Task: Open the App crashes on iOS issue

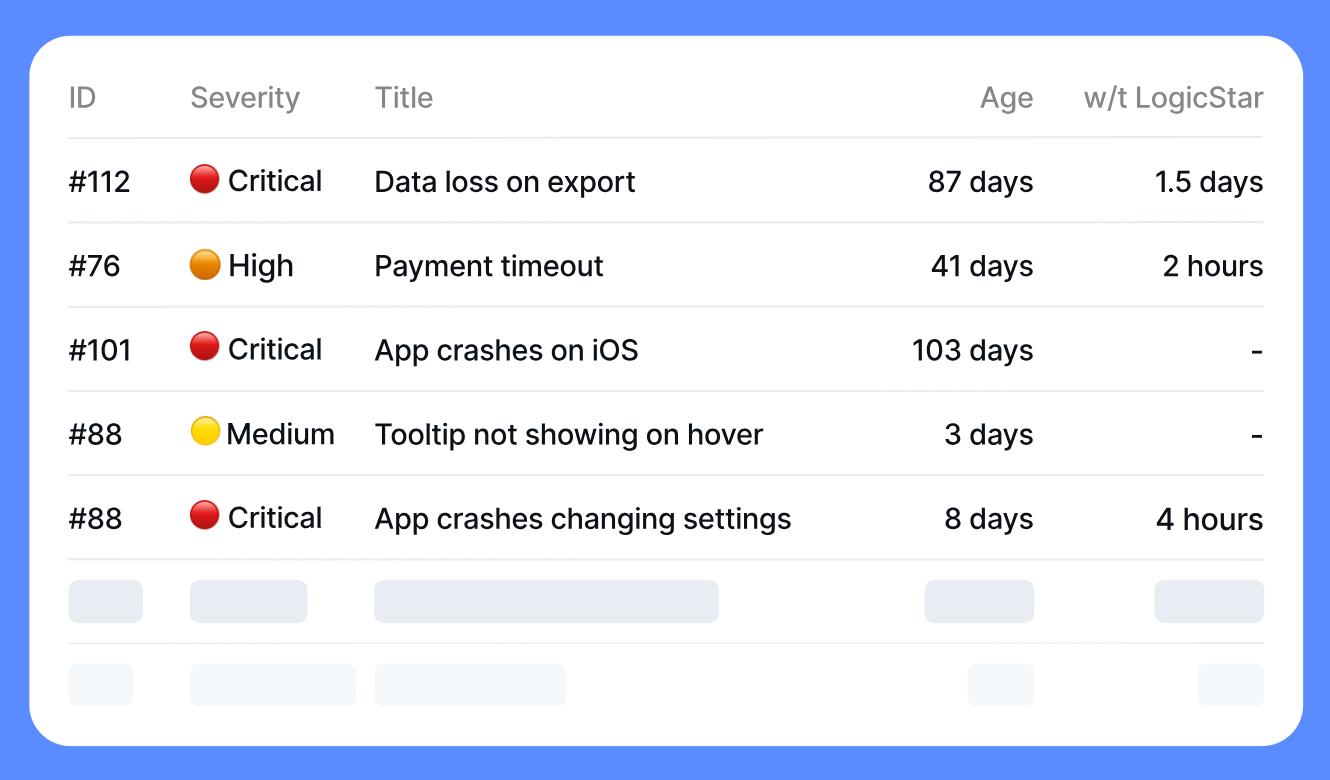Action: [506, 350]
